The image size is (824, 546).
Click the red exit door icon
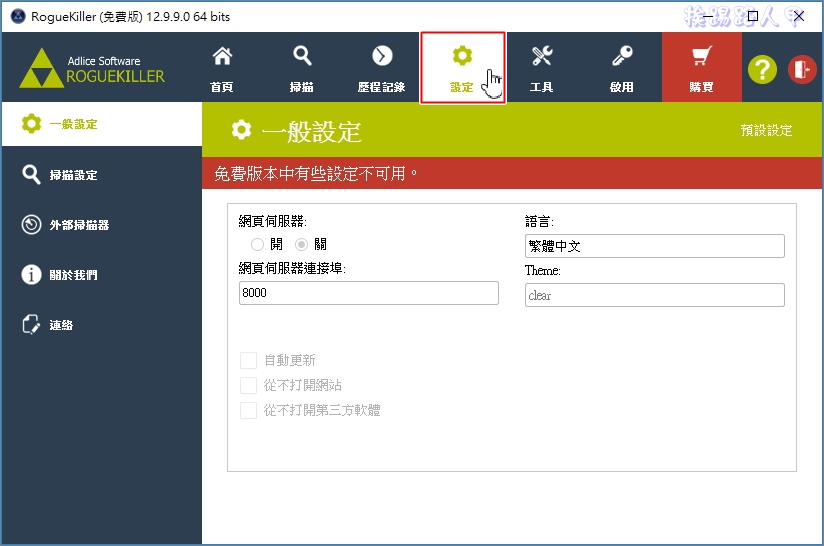[x=802, y=69]
